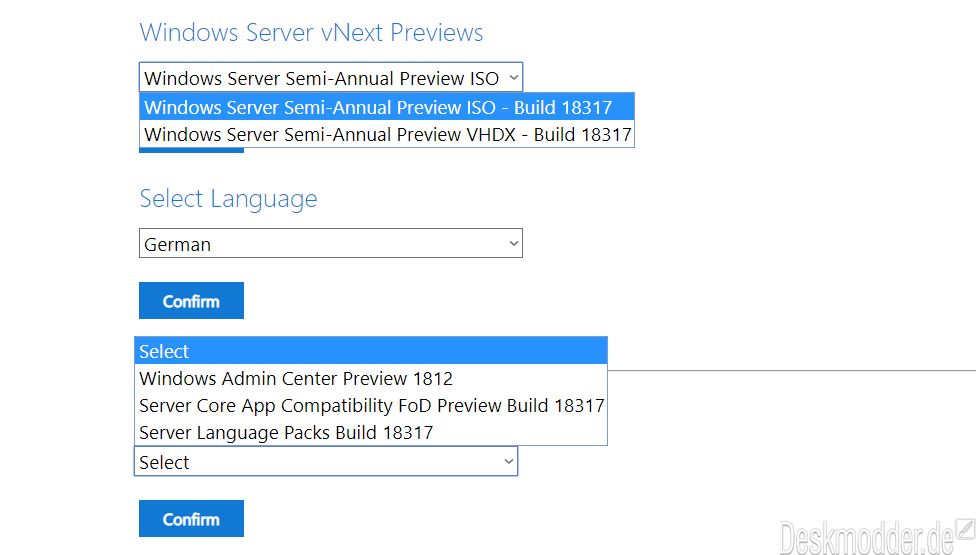Click the Confirm button below the German dropdown

pos(191,301)
